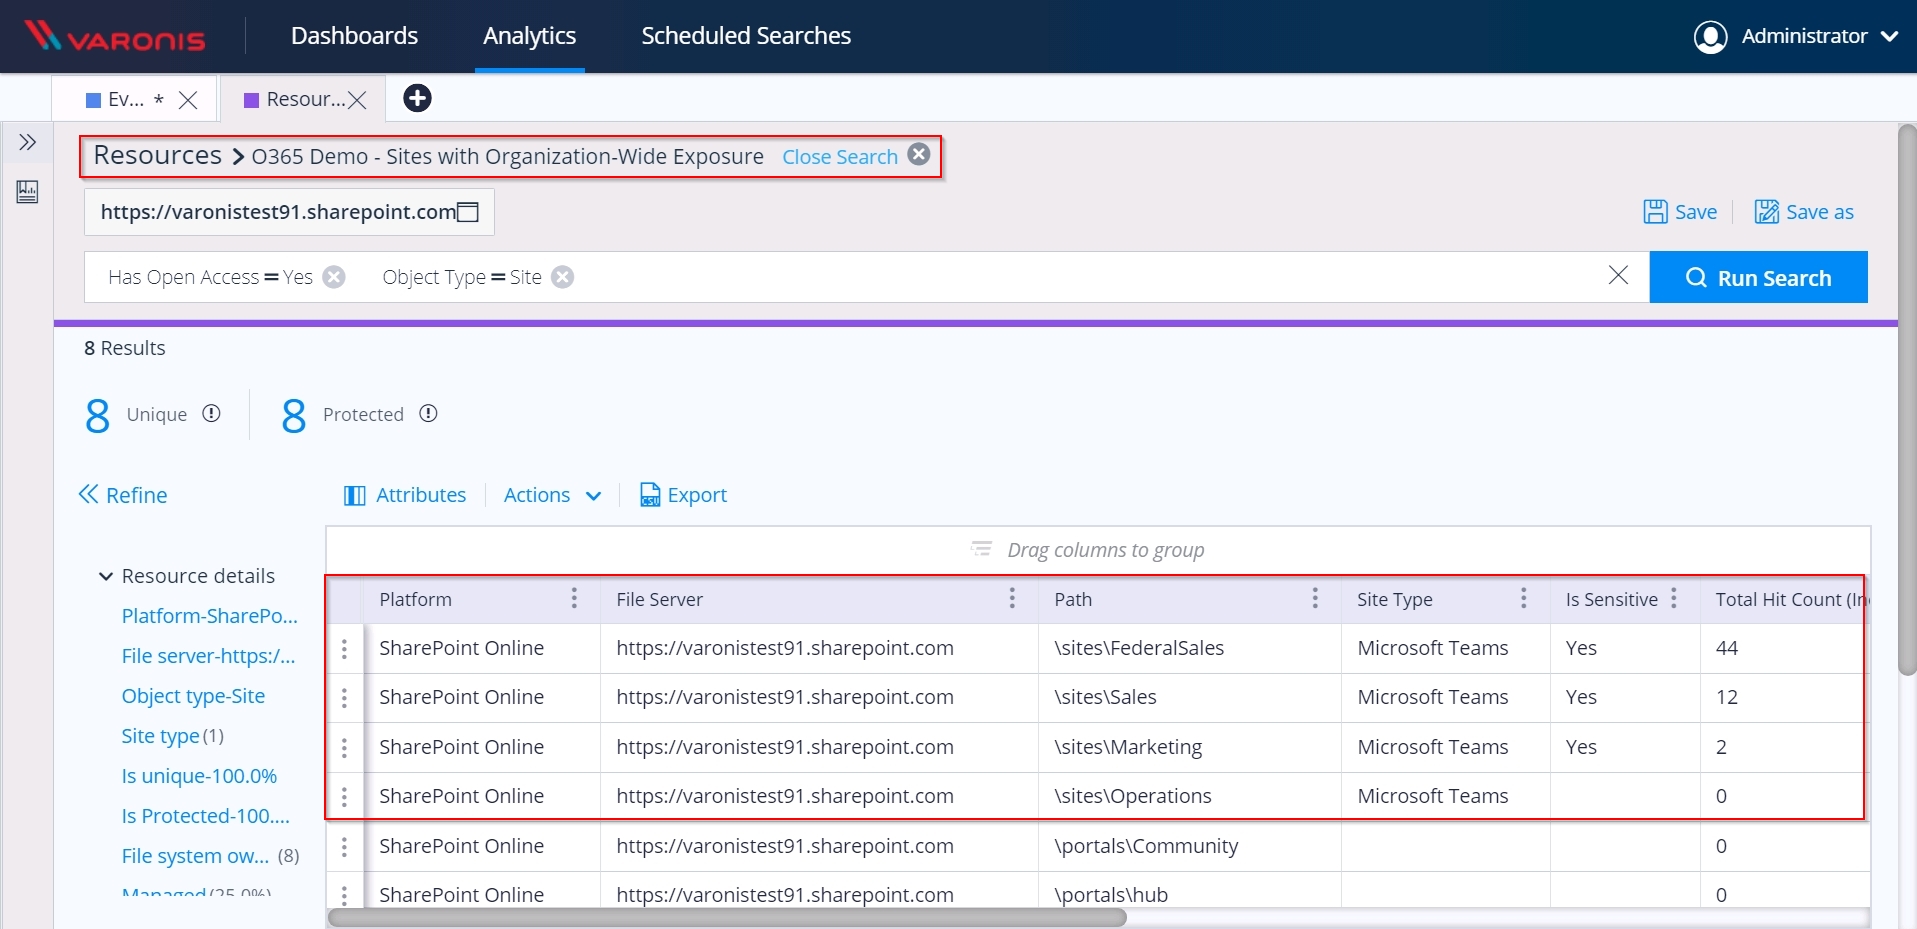Expand the Administrator dropdown arrow
The image size is (1917, 929).
point(1889,37)
